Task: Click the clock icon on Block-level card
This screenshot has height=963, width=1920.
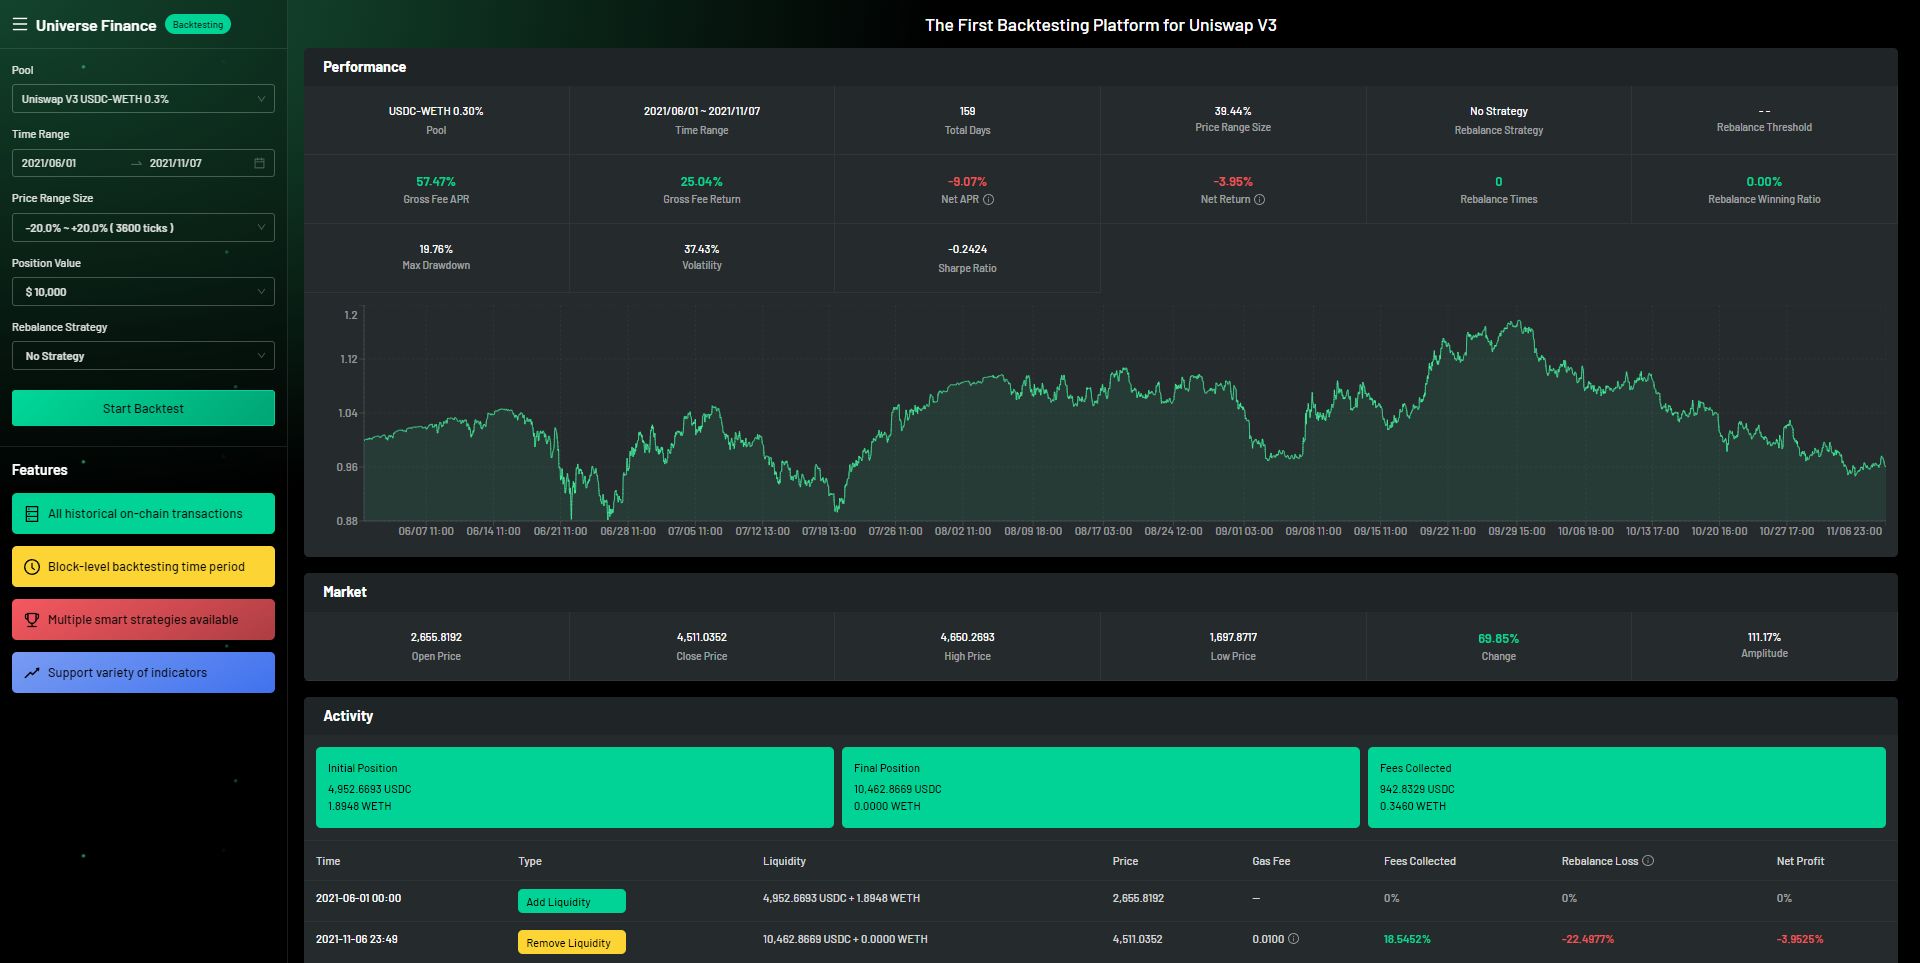Action: click(32, 567)
